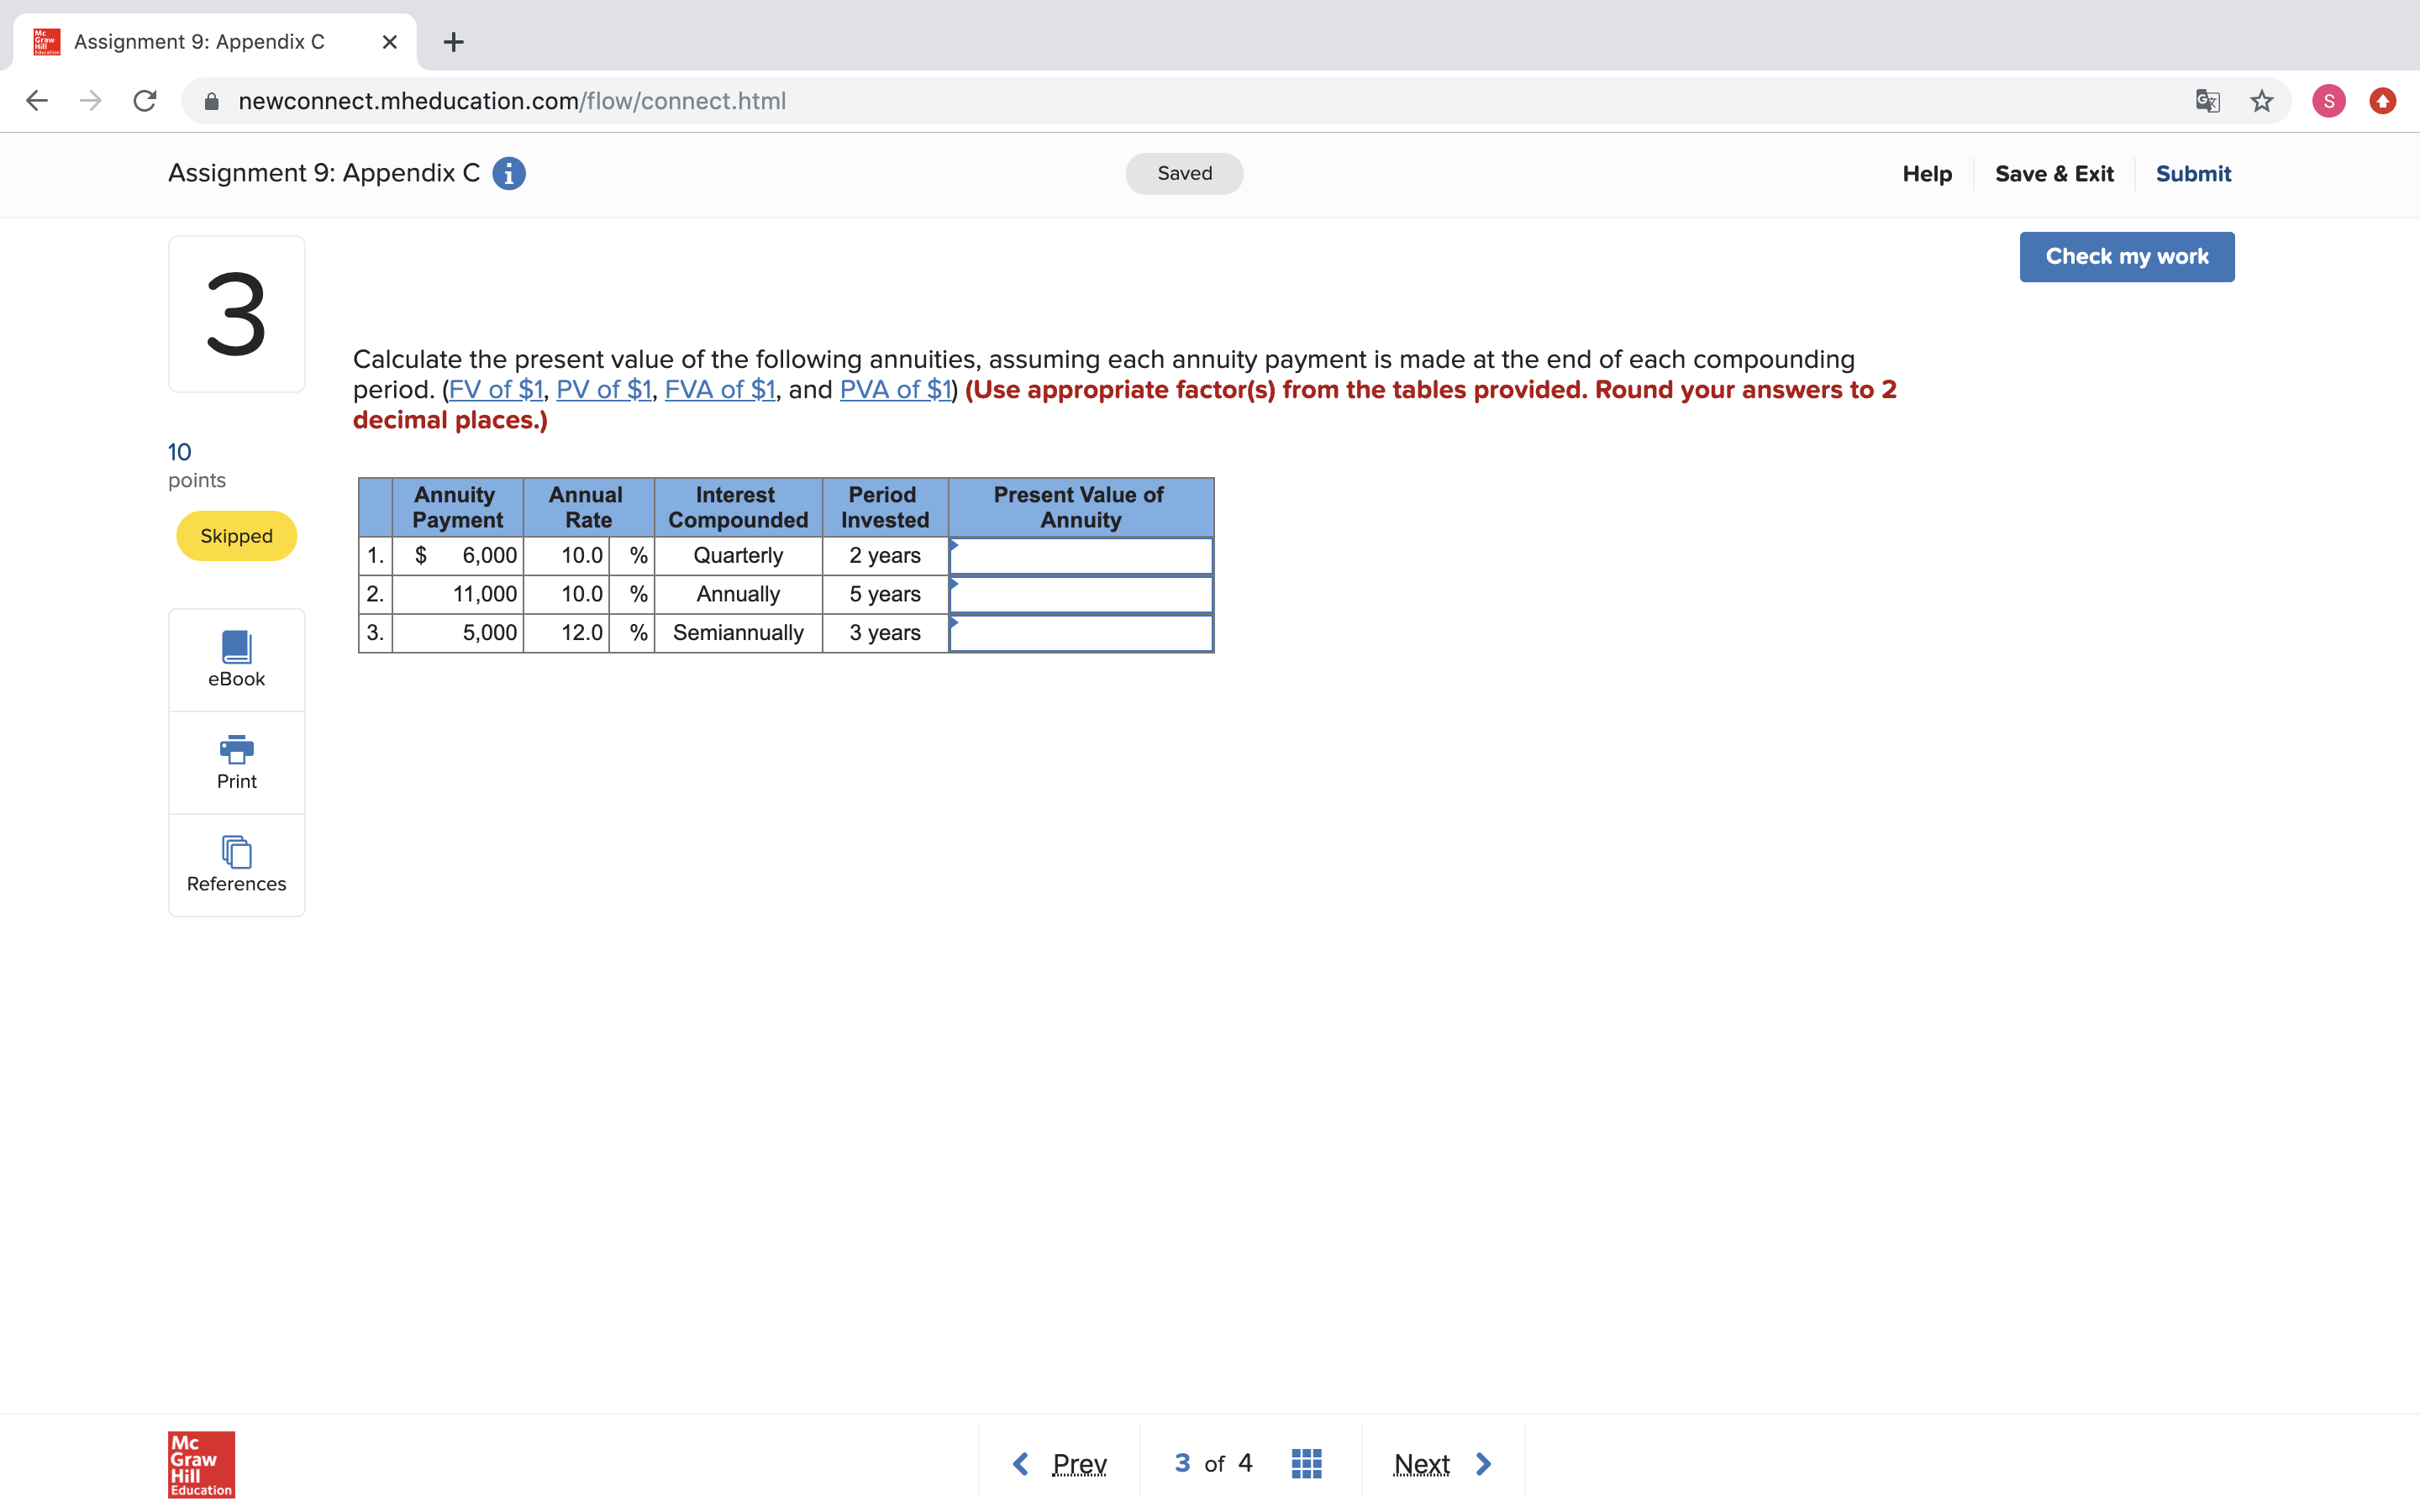Open the References panel
The image size is (2420, 1512).
[236, 865]
